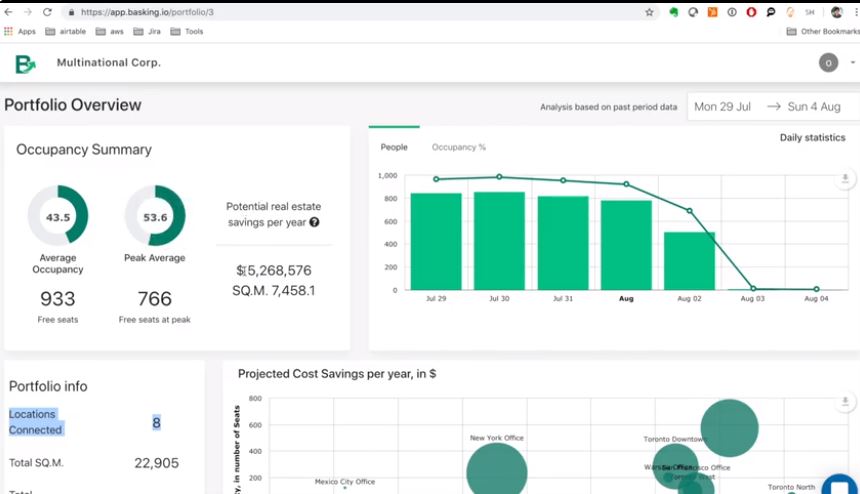Click the Jul 31 bar in chart
This screenshot has height=494, width=860.
(563, 243)
